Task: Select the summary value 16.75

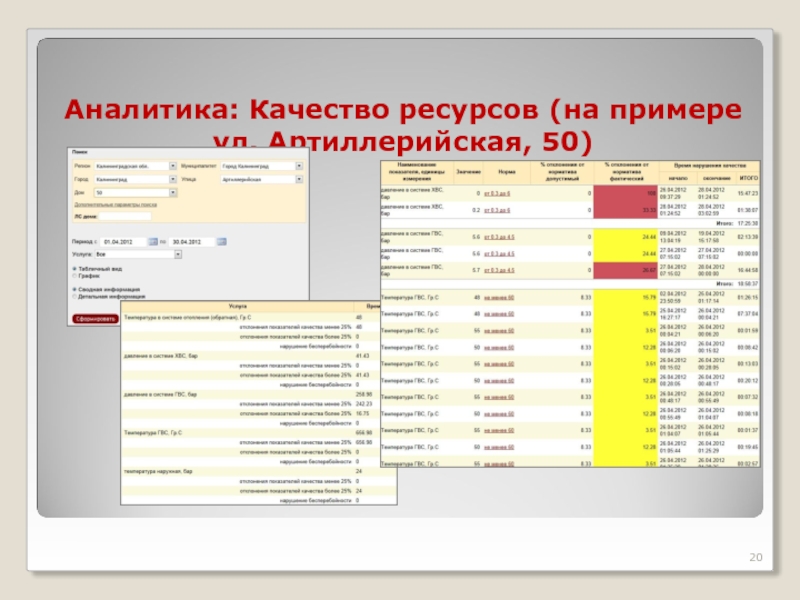Action: click(362, 414)
